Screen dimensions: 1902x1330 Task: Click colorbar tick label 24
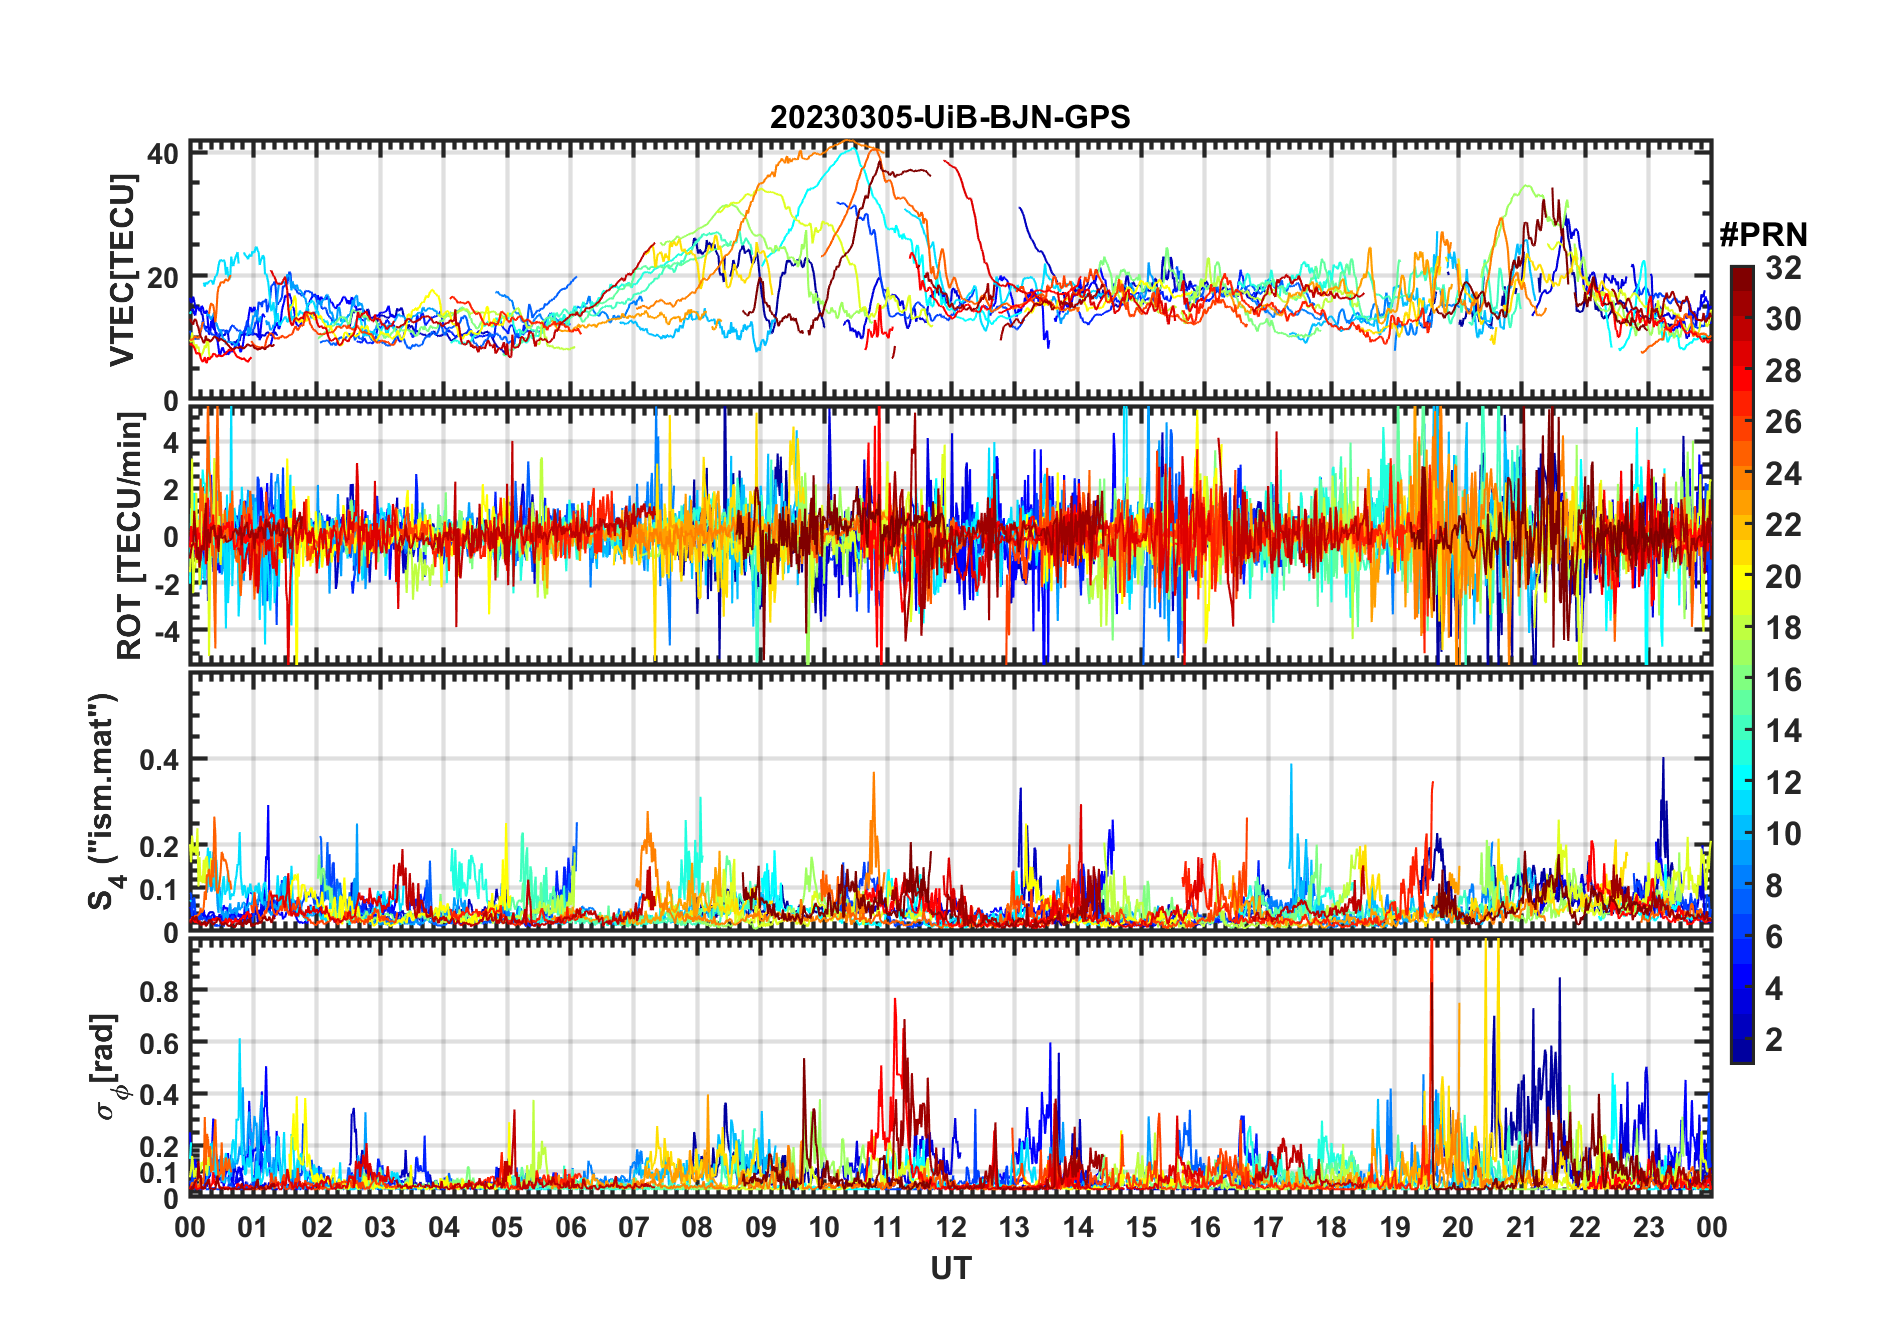click(1783, 474)
